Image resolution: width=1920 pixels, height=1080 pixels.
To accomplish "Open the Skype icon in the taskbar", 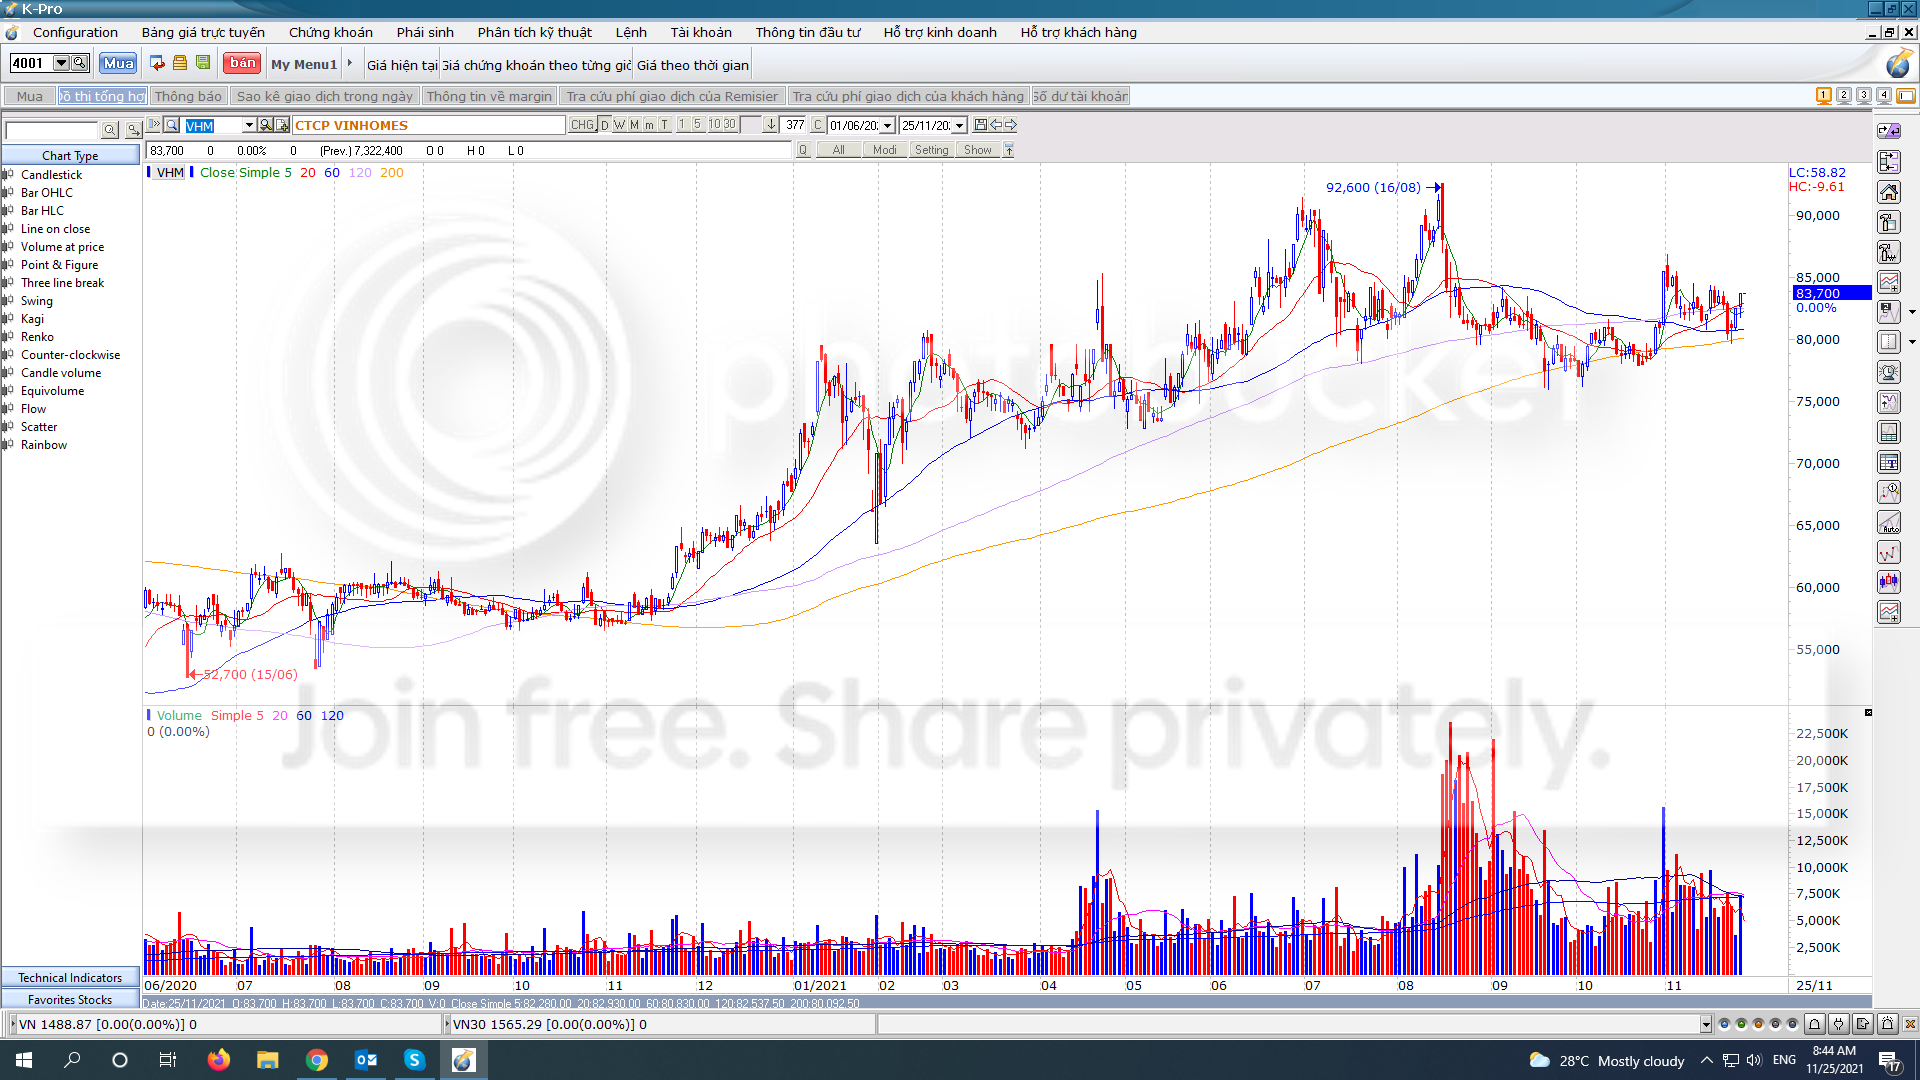I will (x=414, y=1060).
